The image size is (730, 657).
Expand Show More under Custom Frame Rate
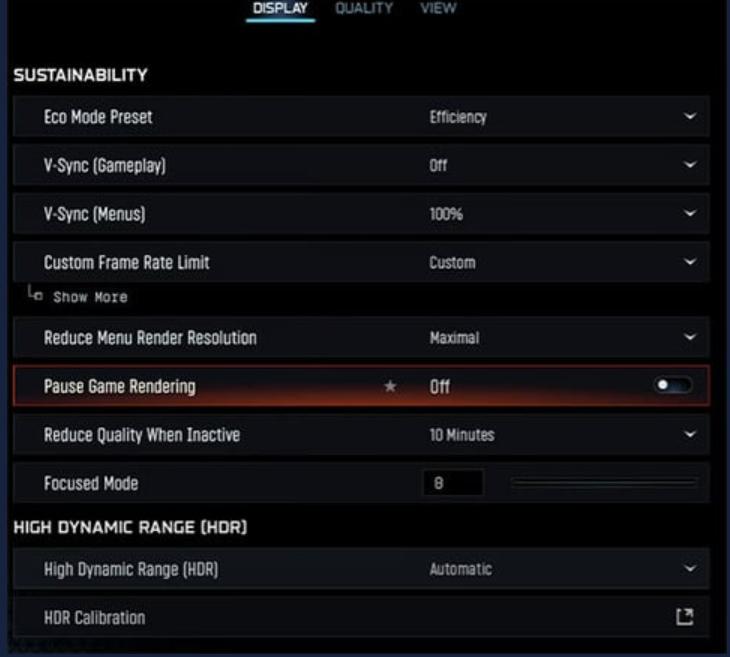click(x=90, y=297)
